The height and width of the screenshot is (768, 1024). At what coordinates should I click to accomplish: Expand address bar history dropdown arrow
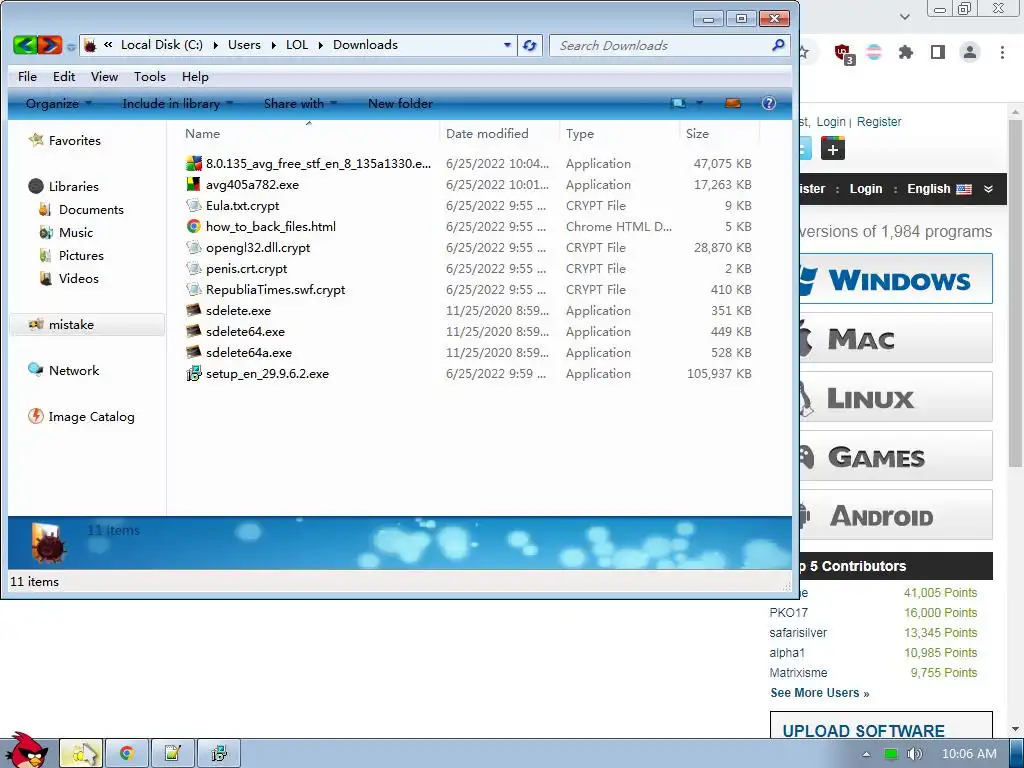click(x=507, y=45)
